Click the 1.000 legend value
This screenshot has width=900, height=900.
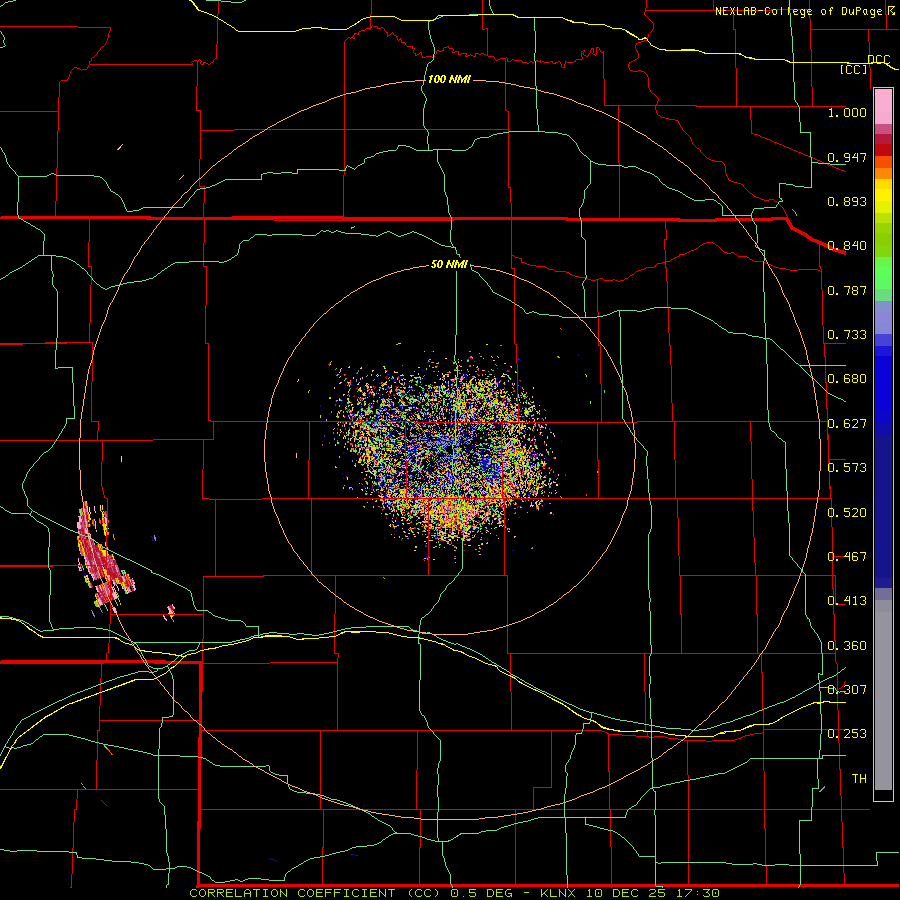[x=847, y=112]
